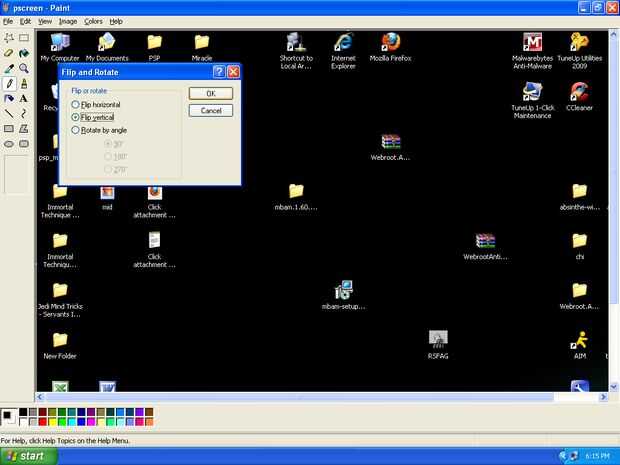Click the TuneUp Utilities 2009 icon
This screenshot has width=620, height=465.
(579, 42)
